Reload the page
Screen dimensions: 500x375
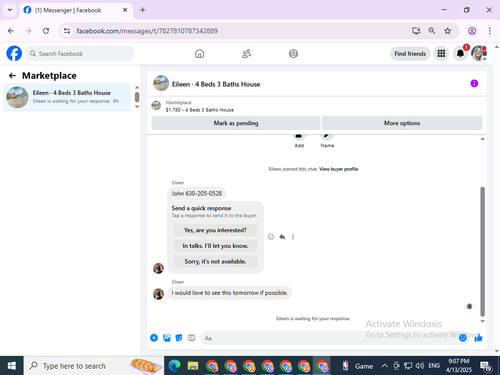pyautogui.click(x=46, y=31)
